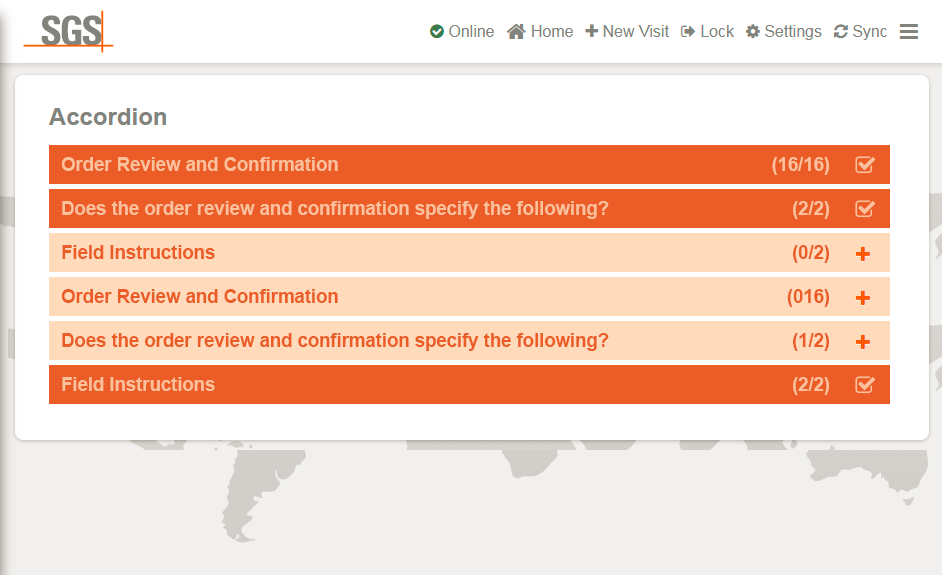Select the Settings menu label
The width and height of the screenshot is (942, 575).
(x=792, y=31)
